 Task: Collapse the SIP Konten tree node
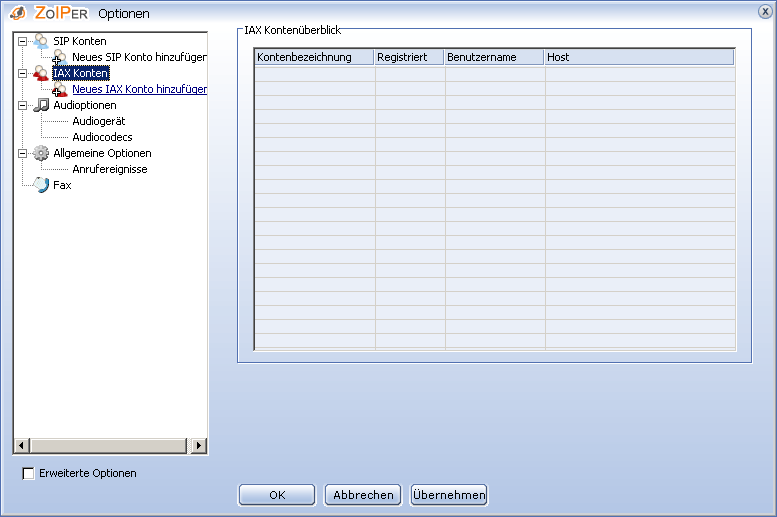[22, 41]
